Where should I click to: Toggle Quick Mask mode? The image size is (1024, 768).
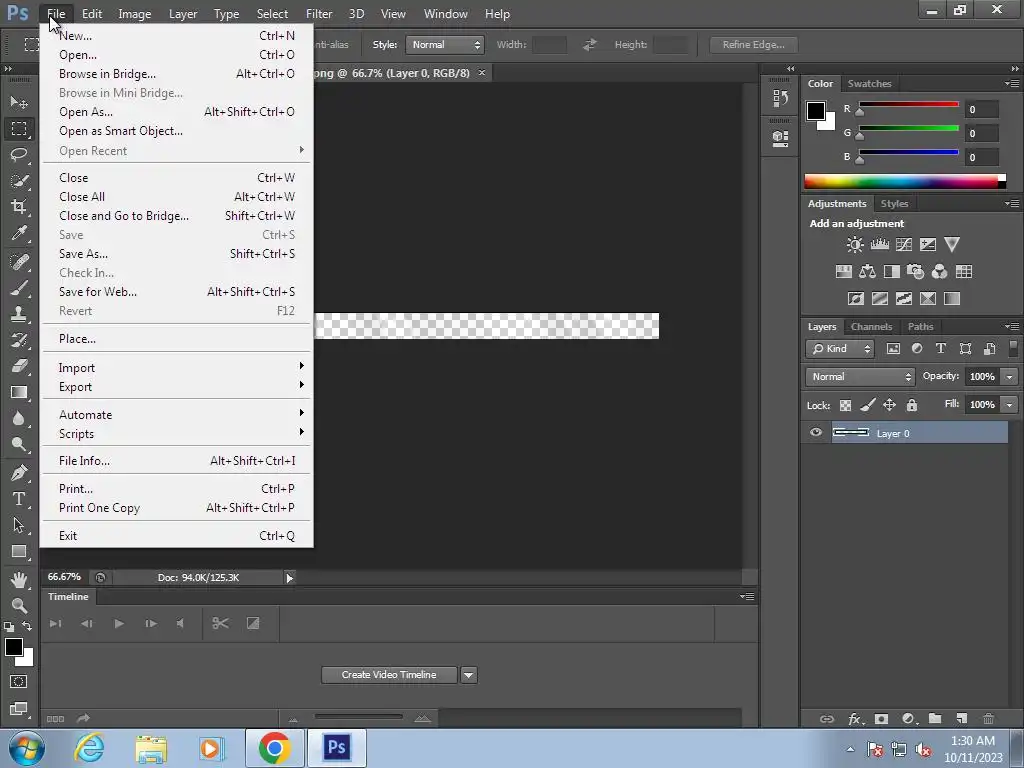point(19,682)
